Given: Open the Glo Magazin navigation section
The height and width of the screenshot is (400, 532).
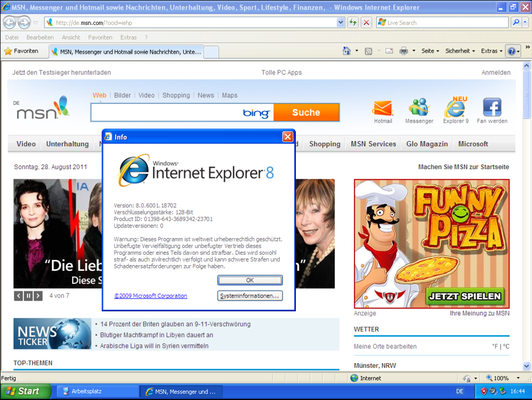Looking at the screenshot, I should (x=427, y=144).
